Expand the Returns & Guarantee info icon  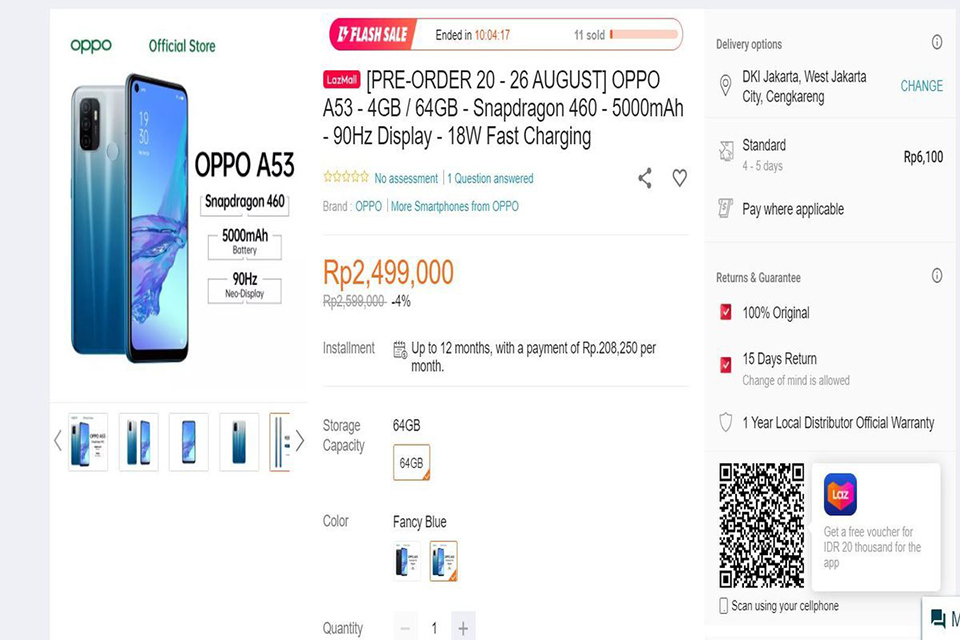pos(937,275)
